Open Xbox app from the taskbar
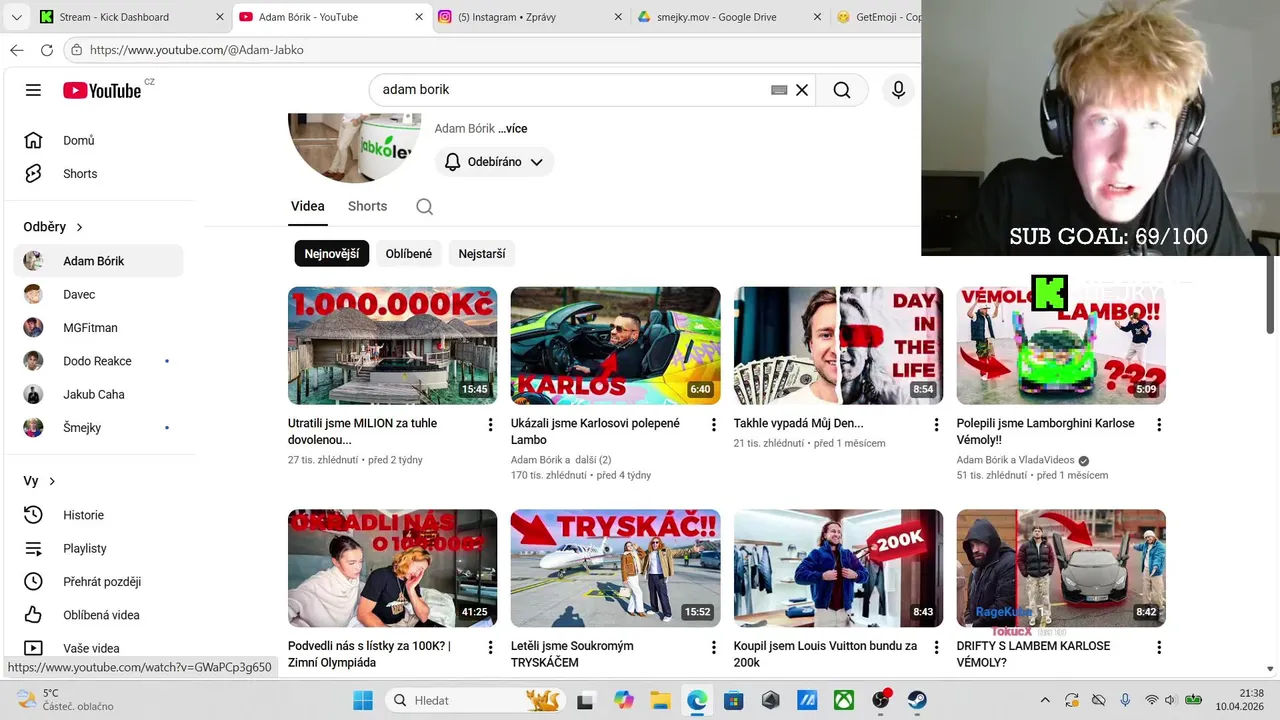This screenshot has width=1280, height=720. point(844,700)
